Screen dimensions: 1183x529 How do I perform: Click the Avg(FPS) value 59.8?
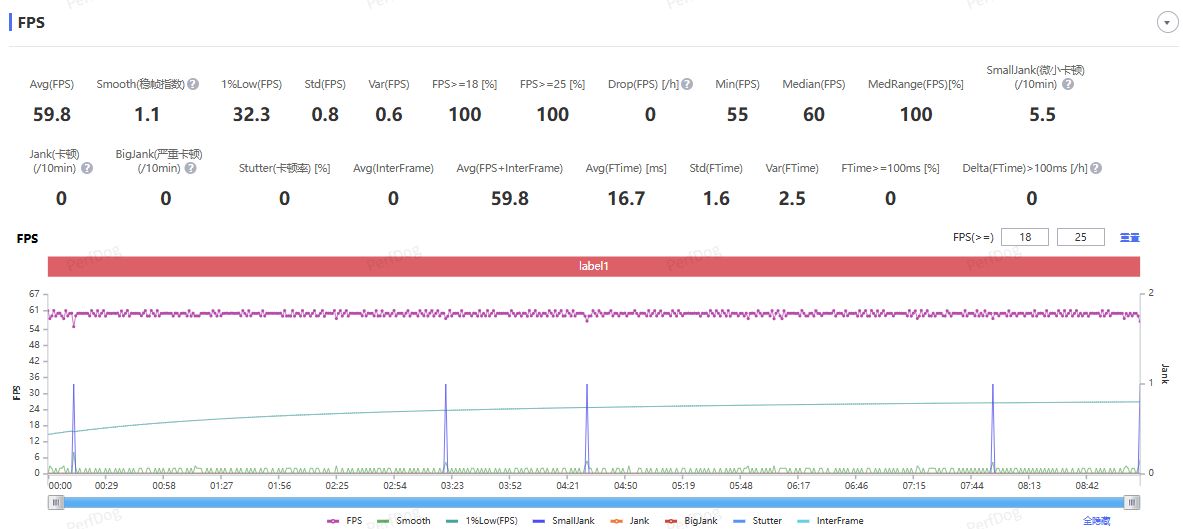pos(52,115)
